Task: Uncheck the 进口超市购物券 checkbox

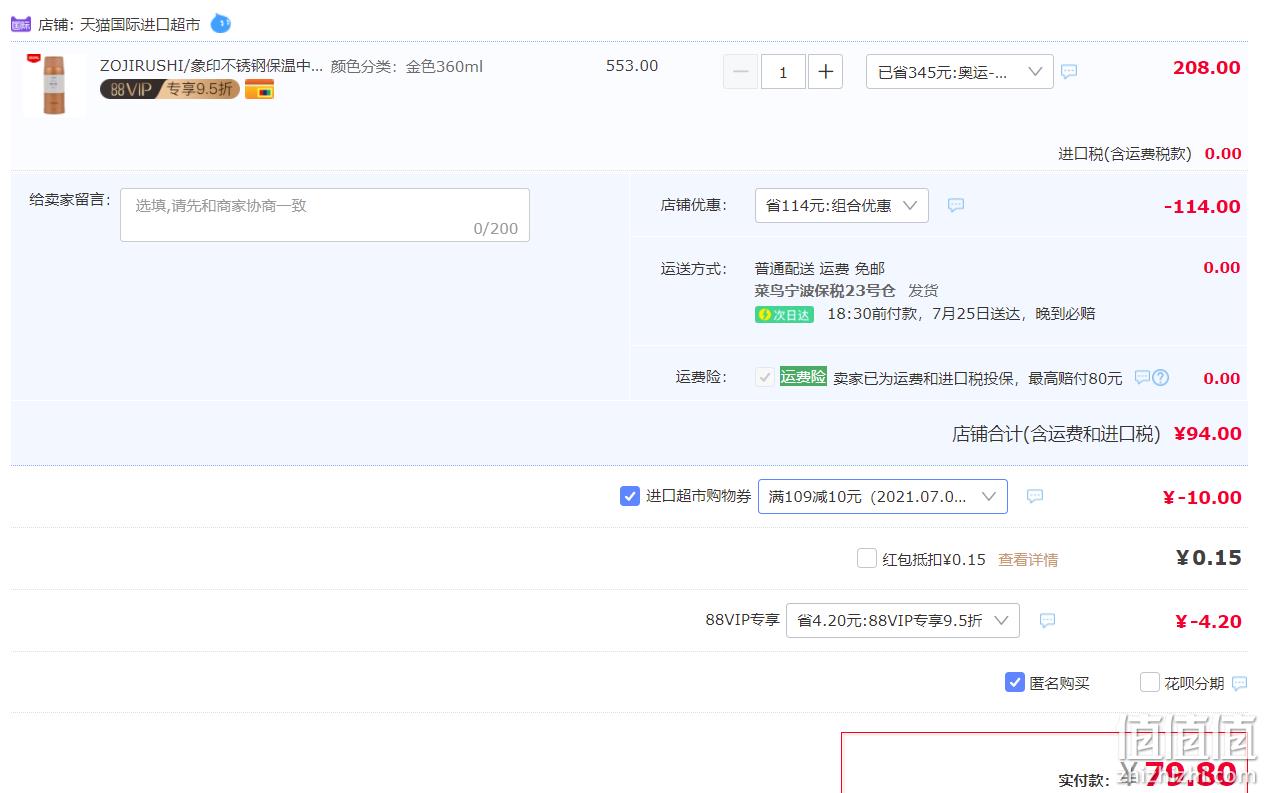Action: (x=630, y=496)
